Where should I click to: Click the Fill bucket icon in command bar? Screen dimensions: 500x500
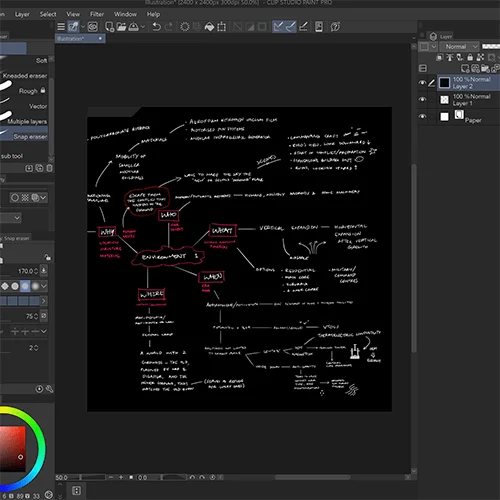point(209,27)
